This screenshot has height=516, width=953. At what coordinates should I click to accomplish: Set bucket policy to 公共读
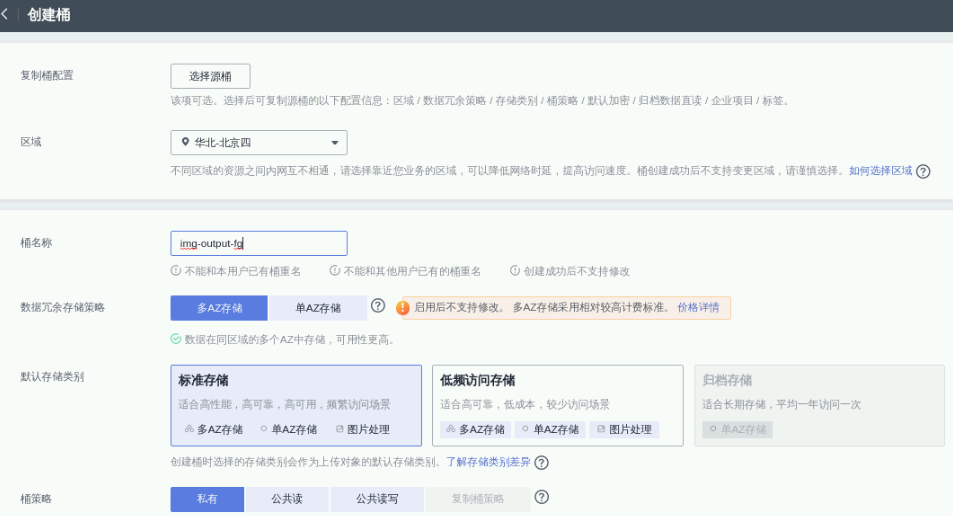pyautogui.click(x=287, y=499)
